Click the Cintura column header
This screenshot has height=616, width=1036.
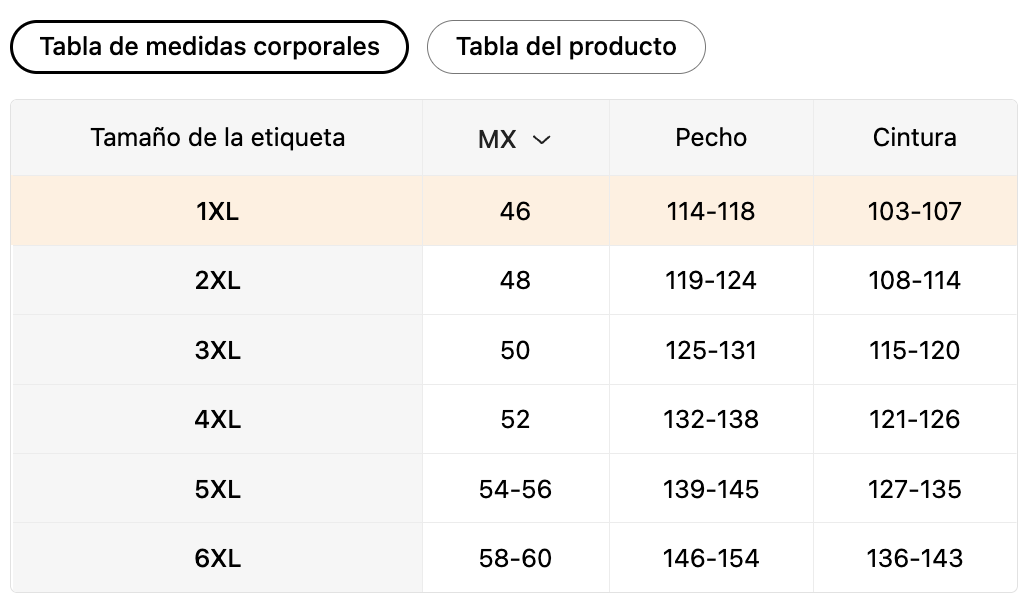pos(914,137)
